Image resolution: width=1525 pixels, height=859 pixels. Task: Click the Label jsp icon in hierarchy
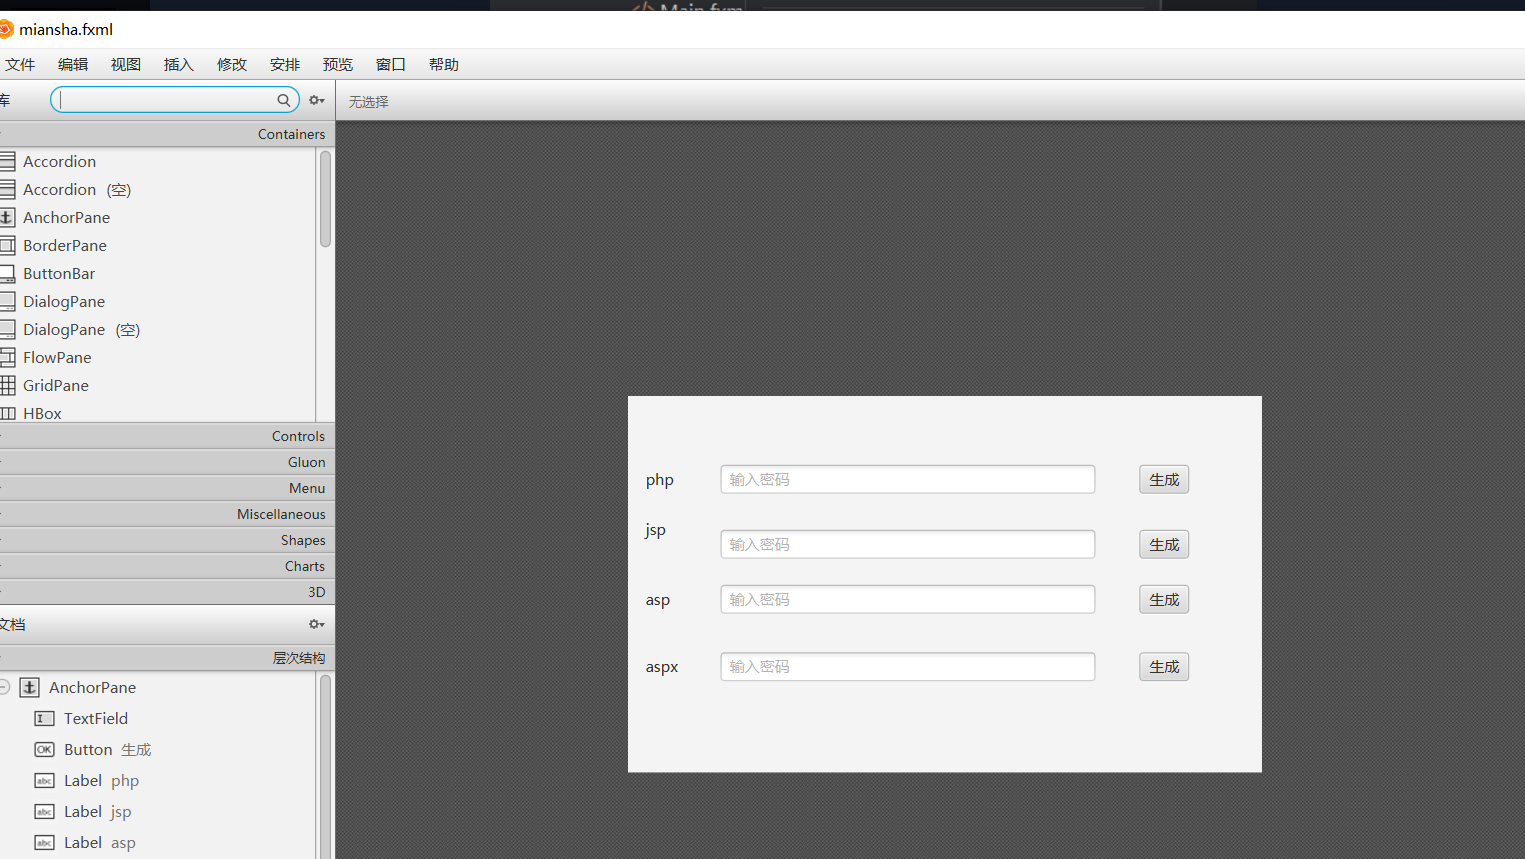click(45, 811)
